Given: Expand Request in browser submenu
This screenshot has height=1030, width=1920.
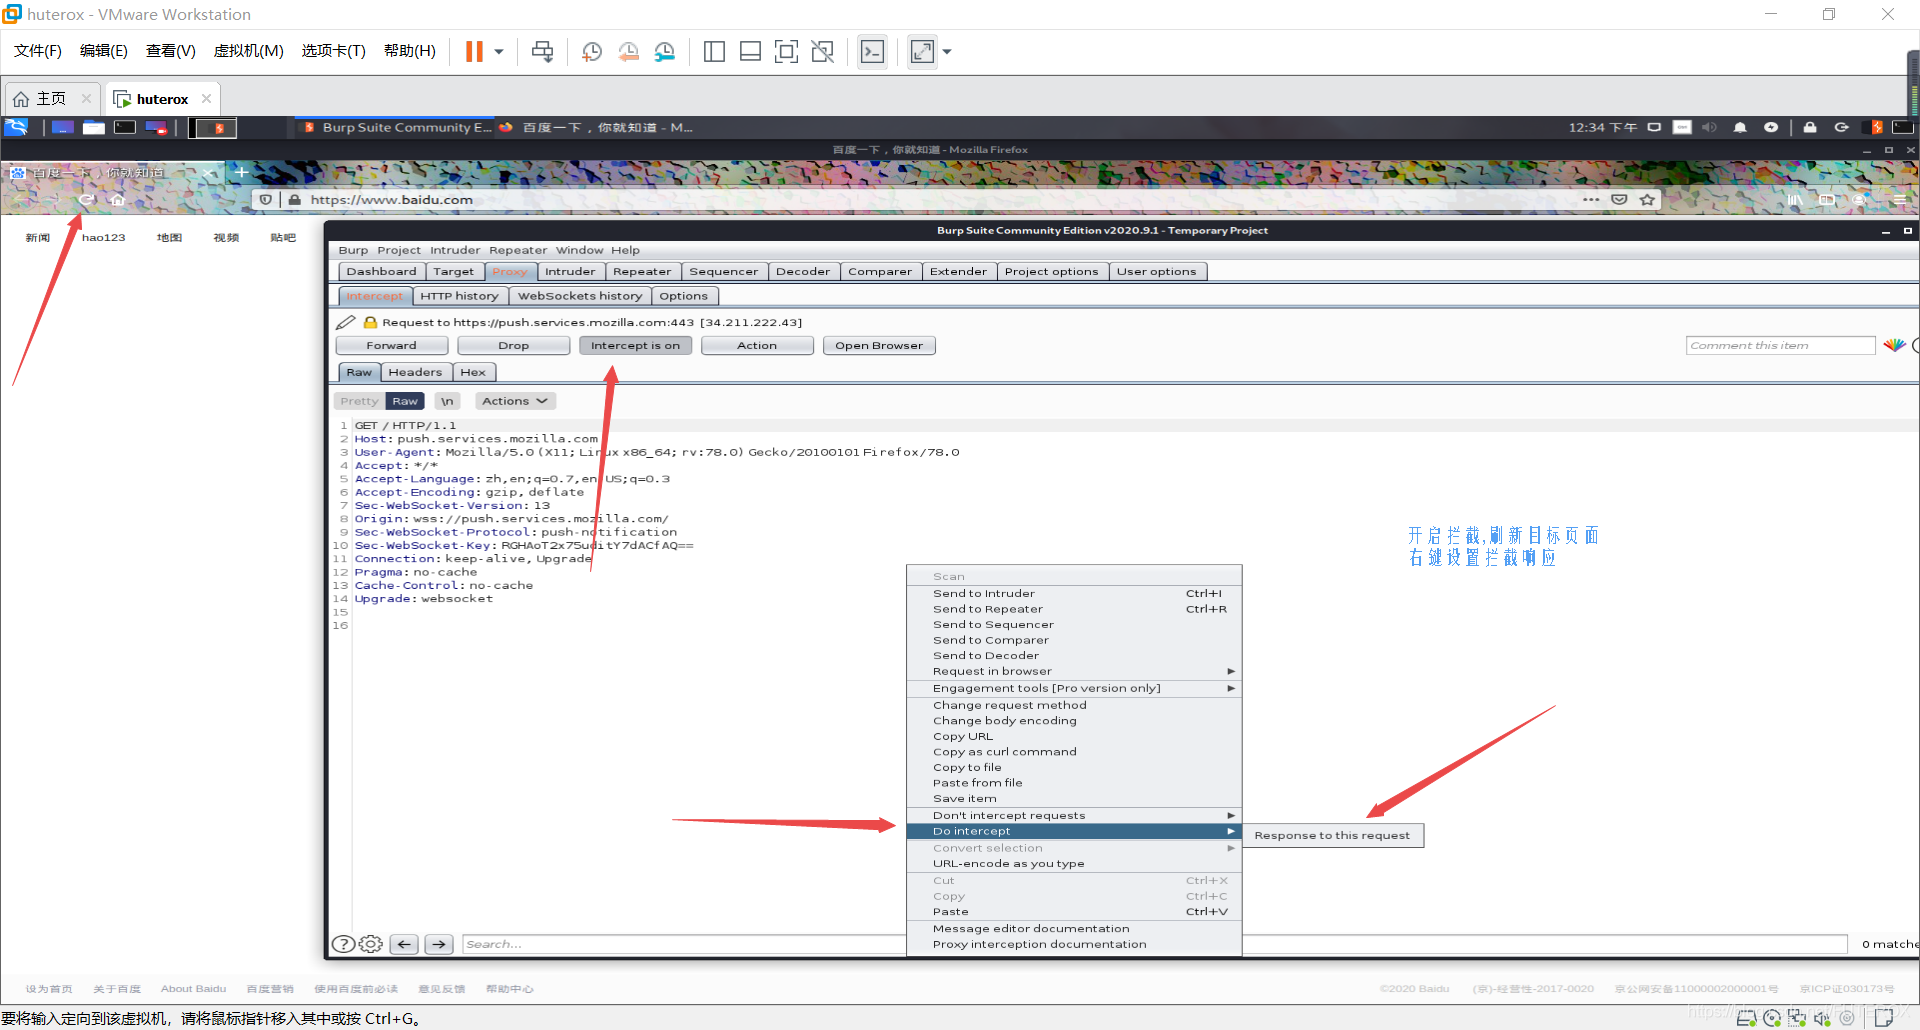Looking at the screenshot, I should [x=1074, y=671].
